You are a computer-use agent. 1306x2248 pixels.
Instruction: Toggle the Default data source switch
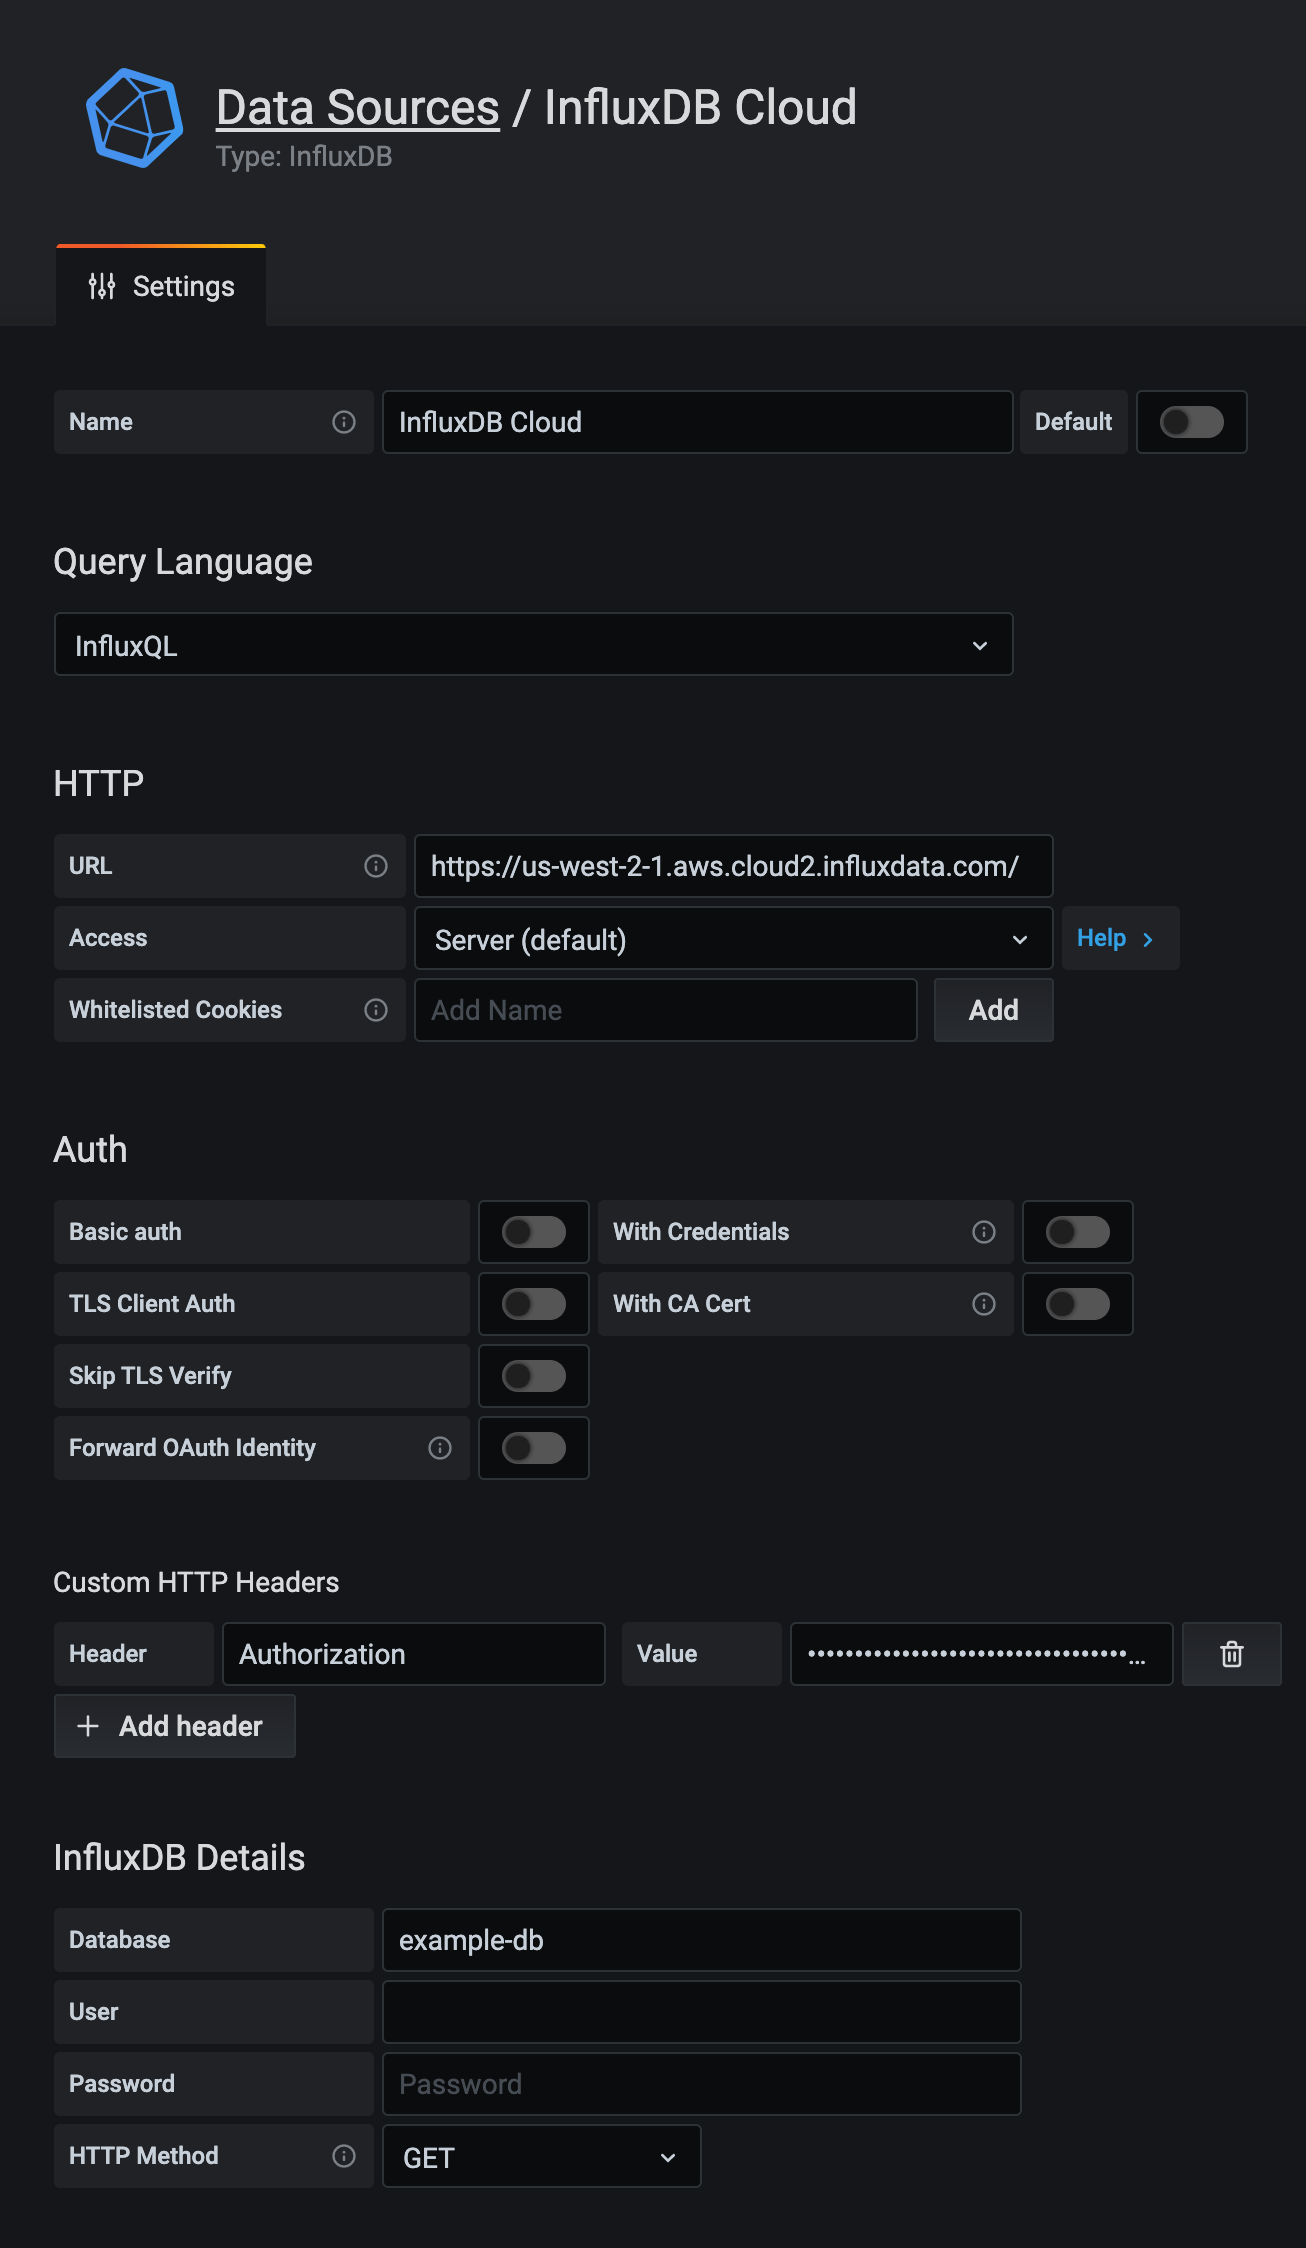[1192, 422]
